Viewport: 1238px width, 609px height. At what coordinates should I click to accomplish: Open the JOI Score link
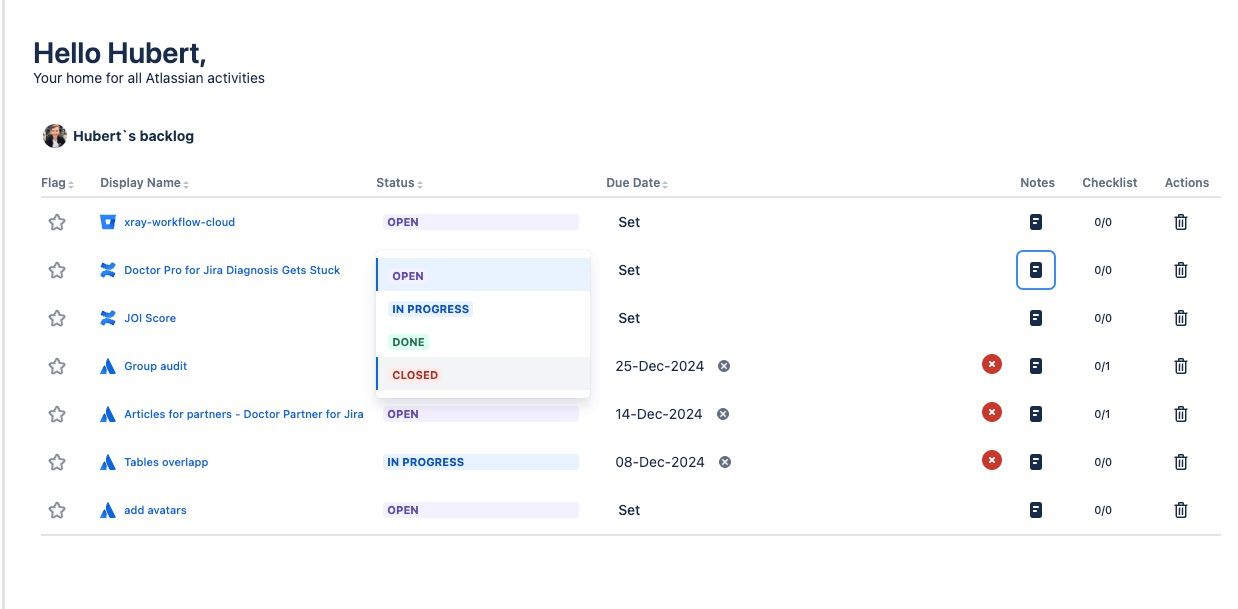[x=150, y=318]
